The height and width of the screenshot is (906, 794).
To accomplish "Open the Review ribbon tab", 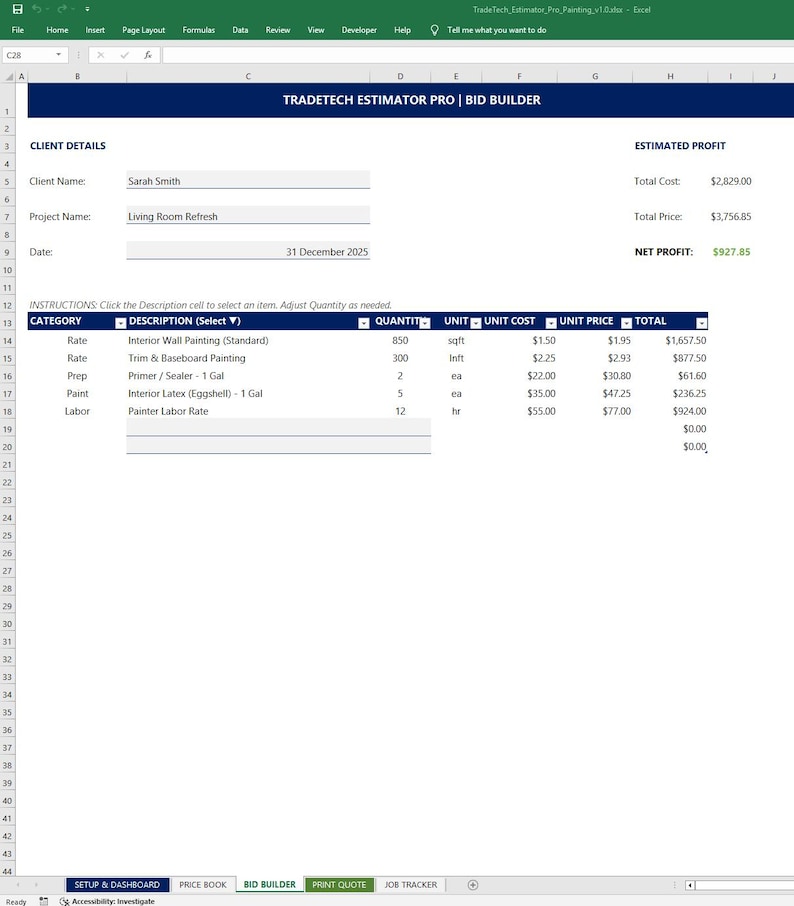I will click(x=278, y=30).
